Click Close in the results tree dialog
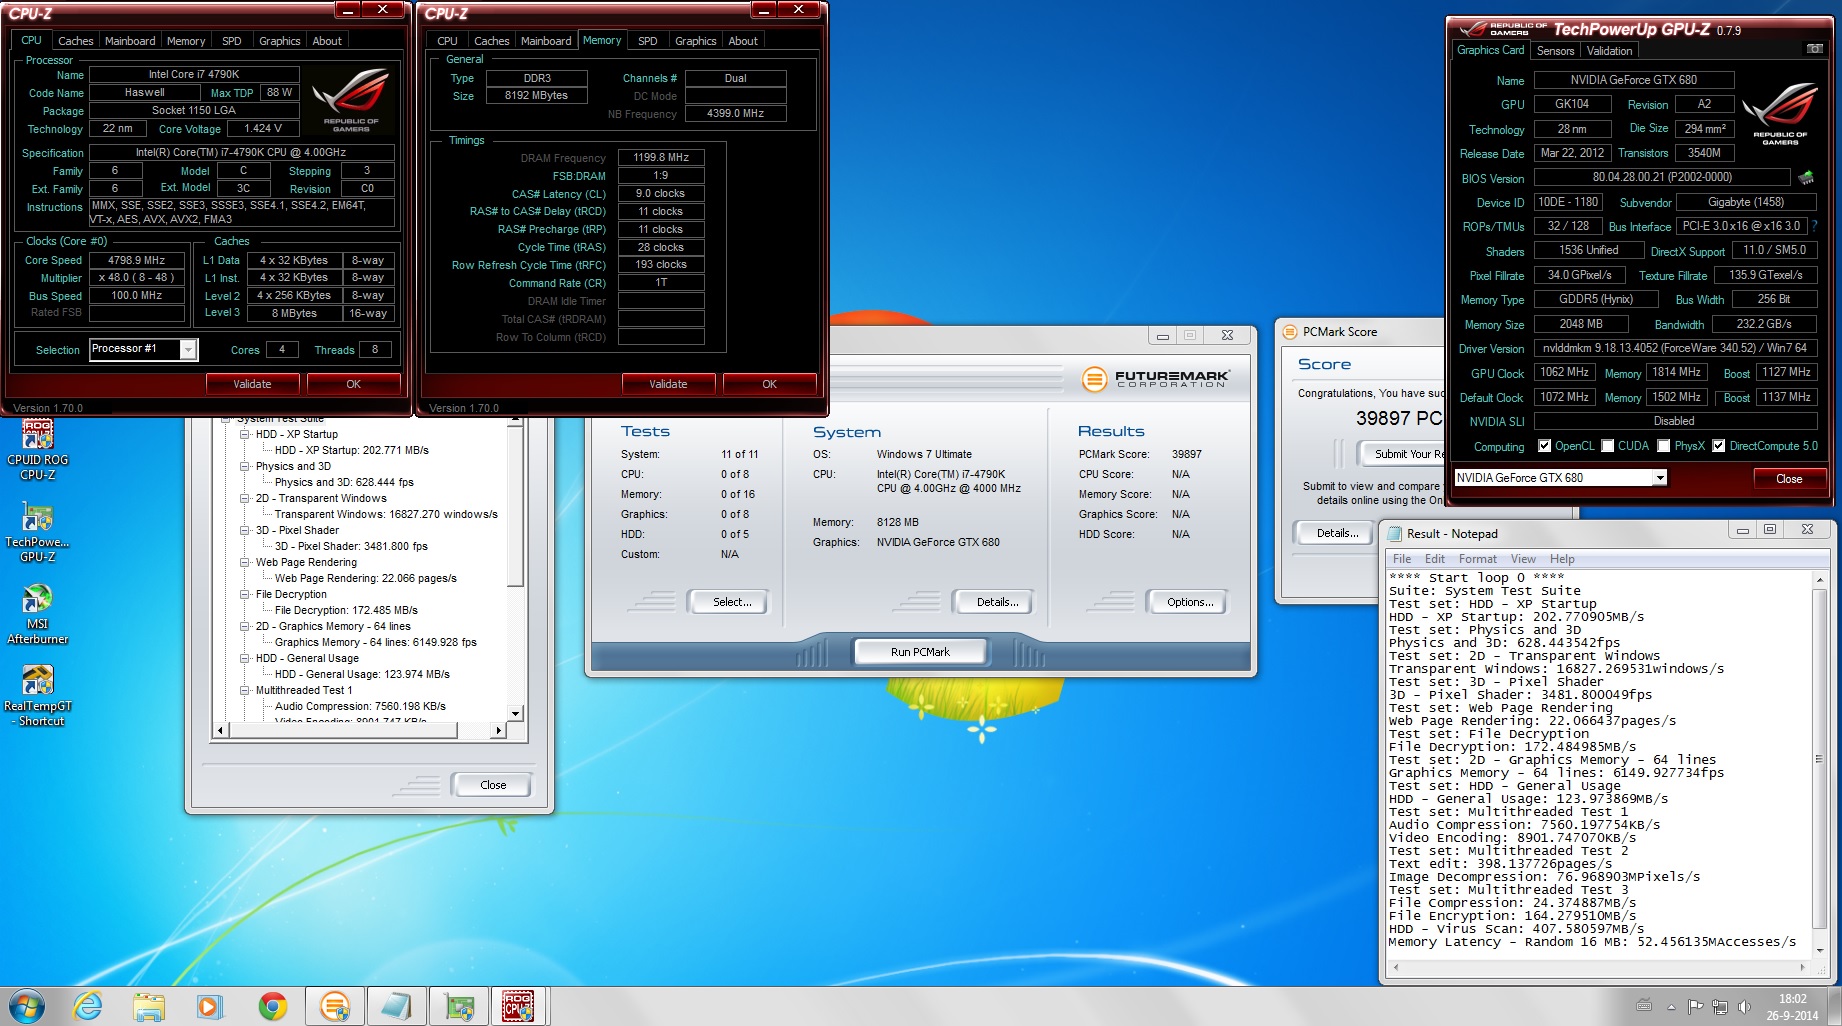The height and width of the screenshot is (1026, 1842). tap(493, 785)
